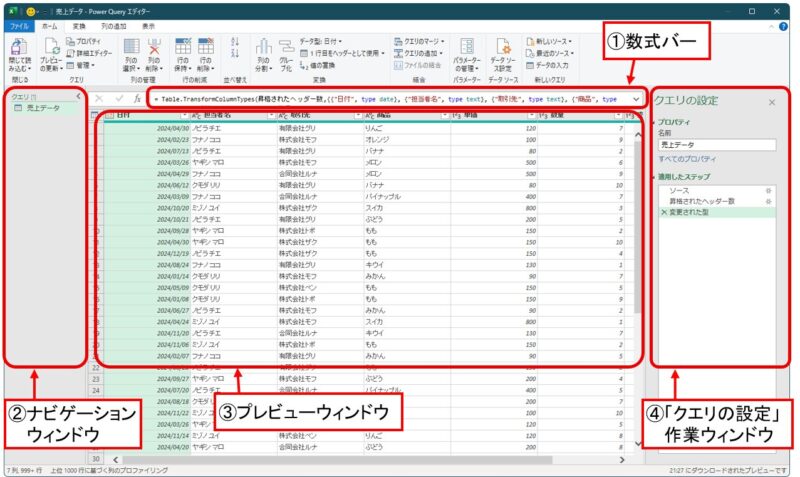Switch to the 表示 tab
Screen dimensions: 800x477
148,26
